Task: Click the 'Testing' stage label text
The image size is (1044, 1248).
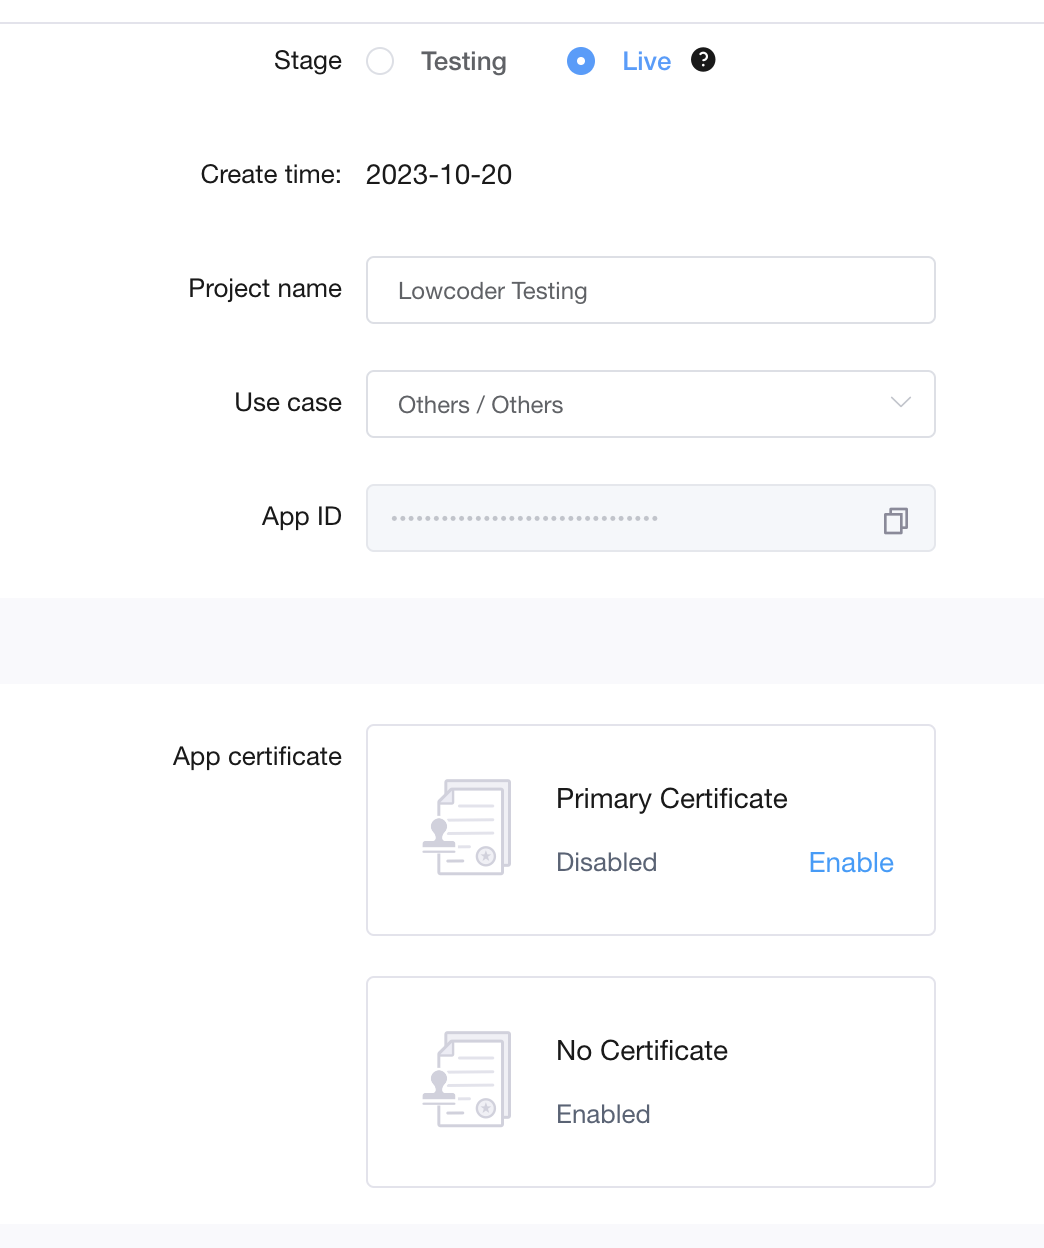Action: [x=464, y=61]
